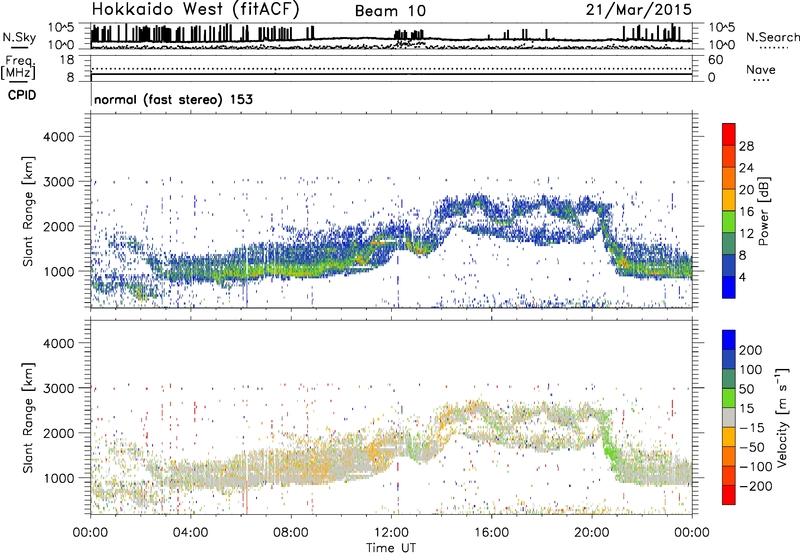Click the '04:00' time axis tick
The width and height of the screenshot is (800, 554).
coord(190,532)
